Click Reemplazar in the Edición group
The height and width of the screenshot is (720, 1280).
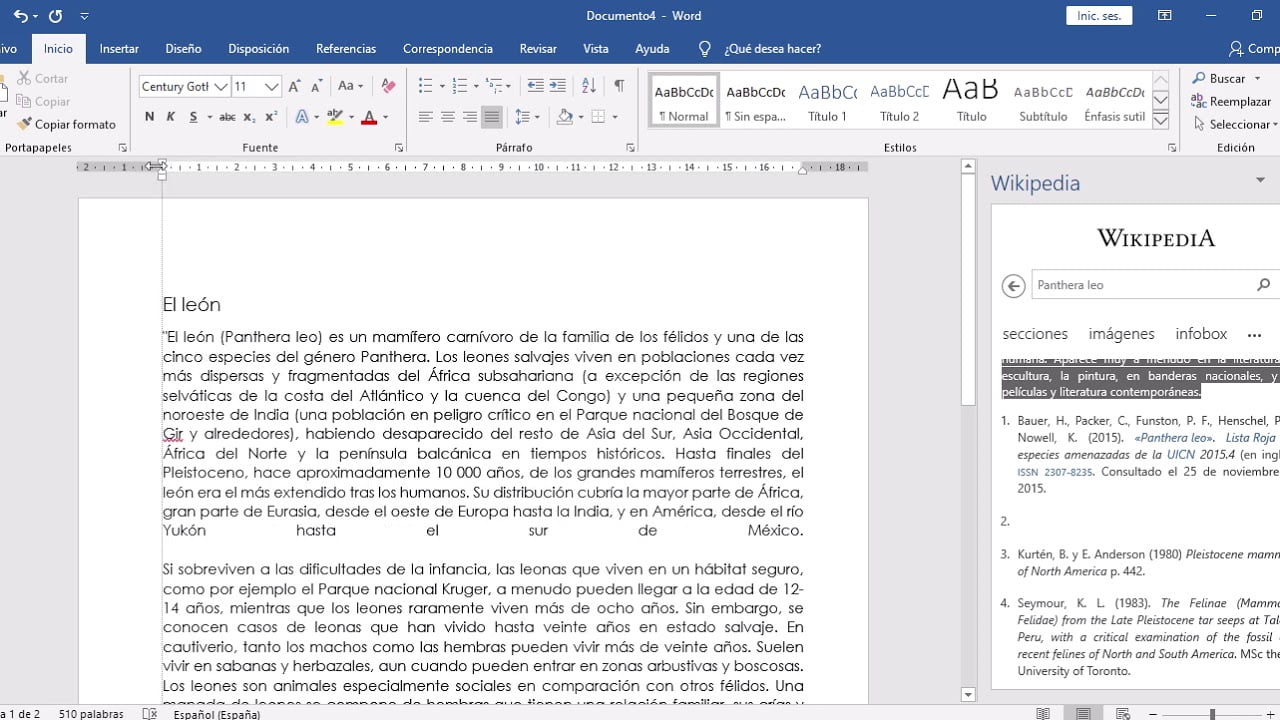(x=1232, y=101)
